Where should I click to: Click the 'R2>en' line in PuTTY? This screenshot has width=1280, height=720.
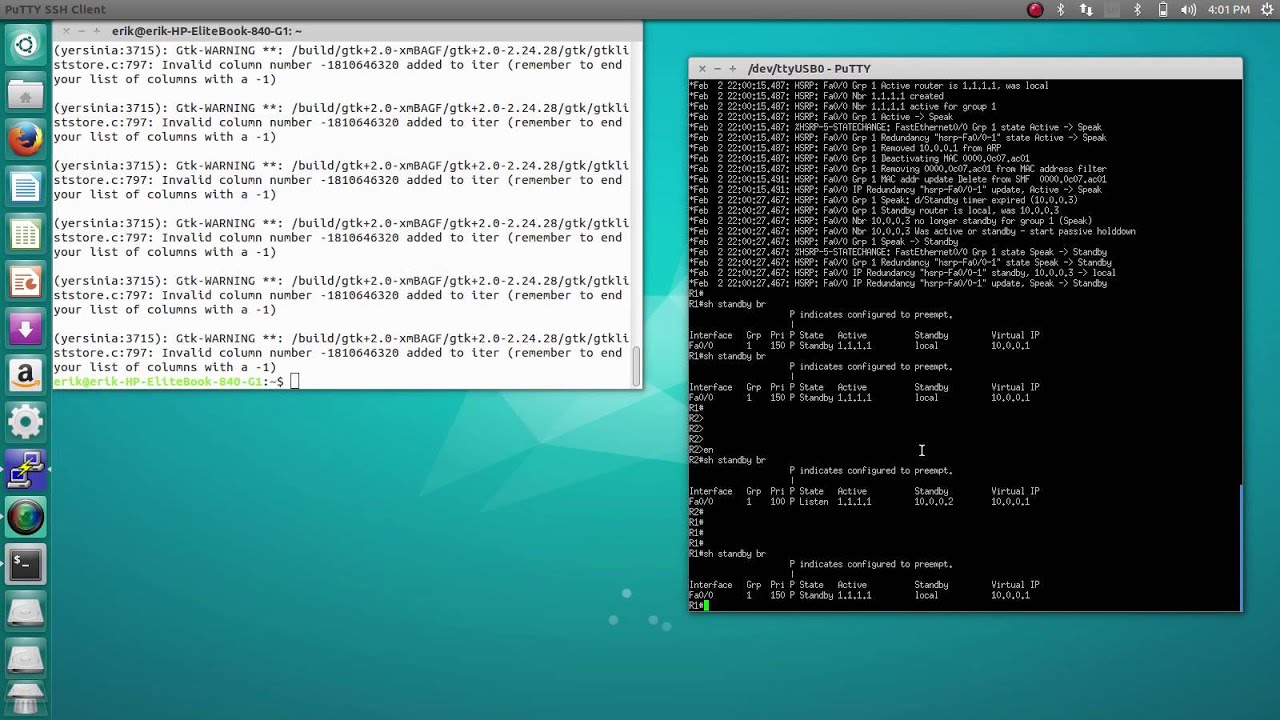(x=701, y=450)
